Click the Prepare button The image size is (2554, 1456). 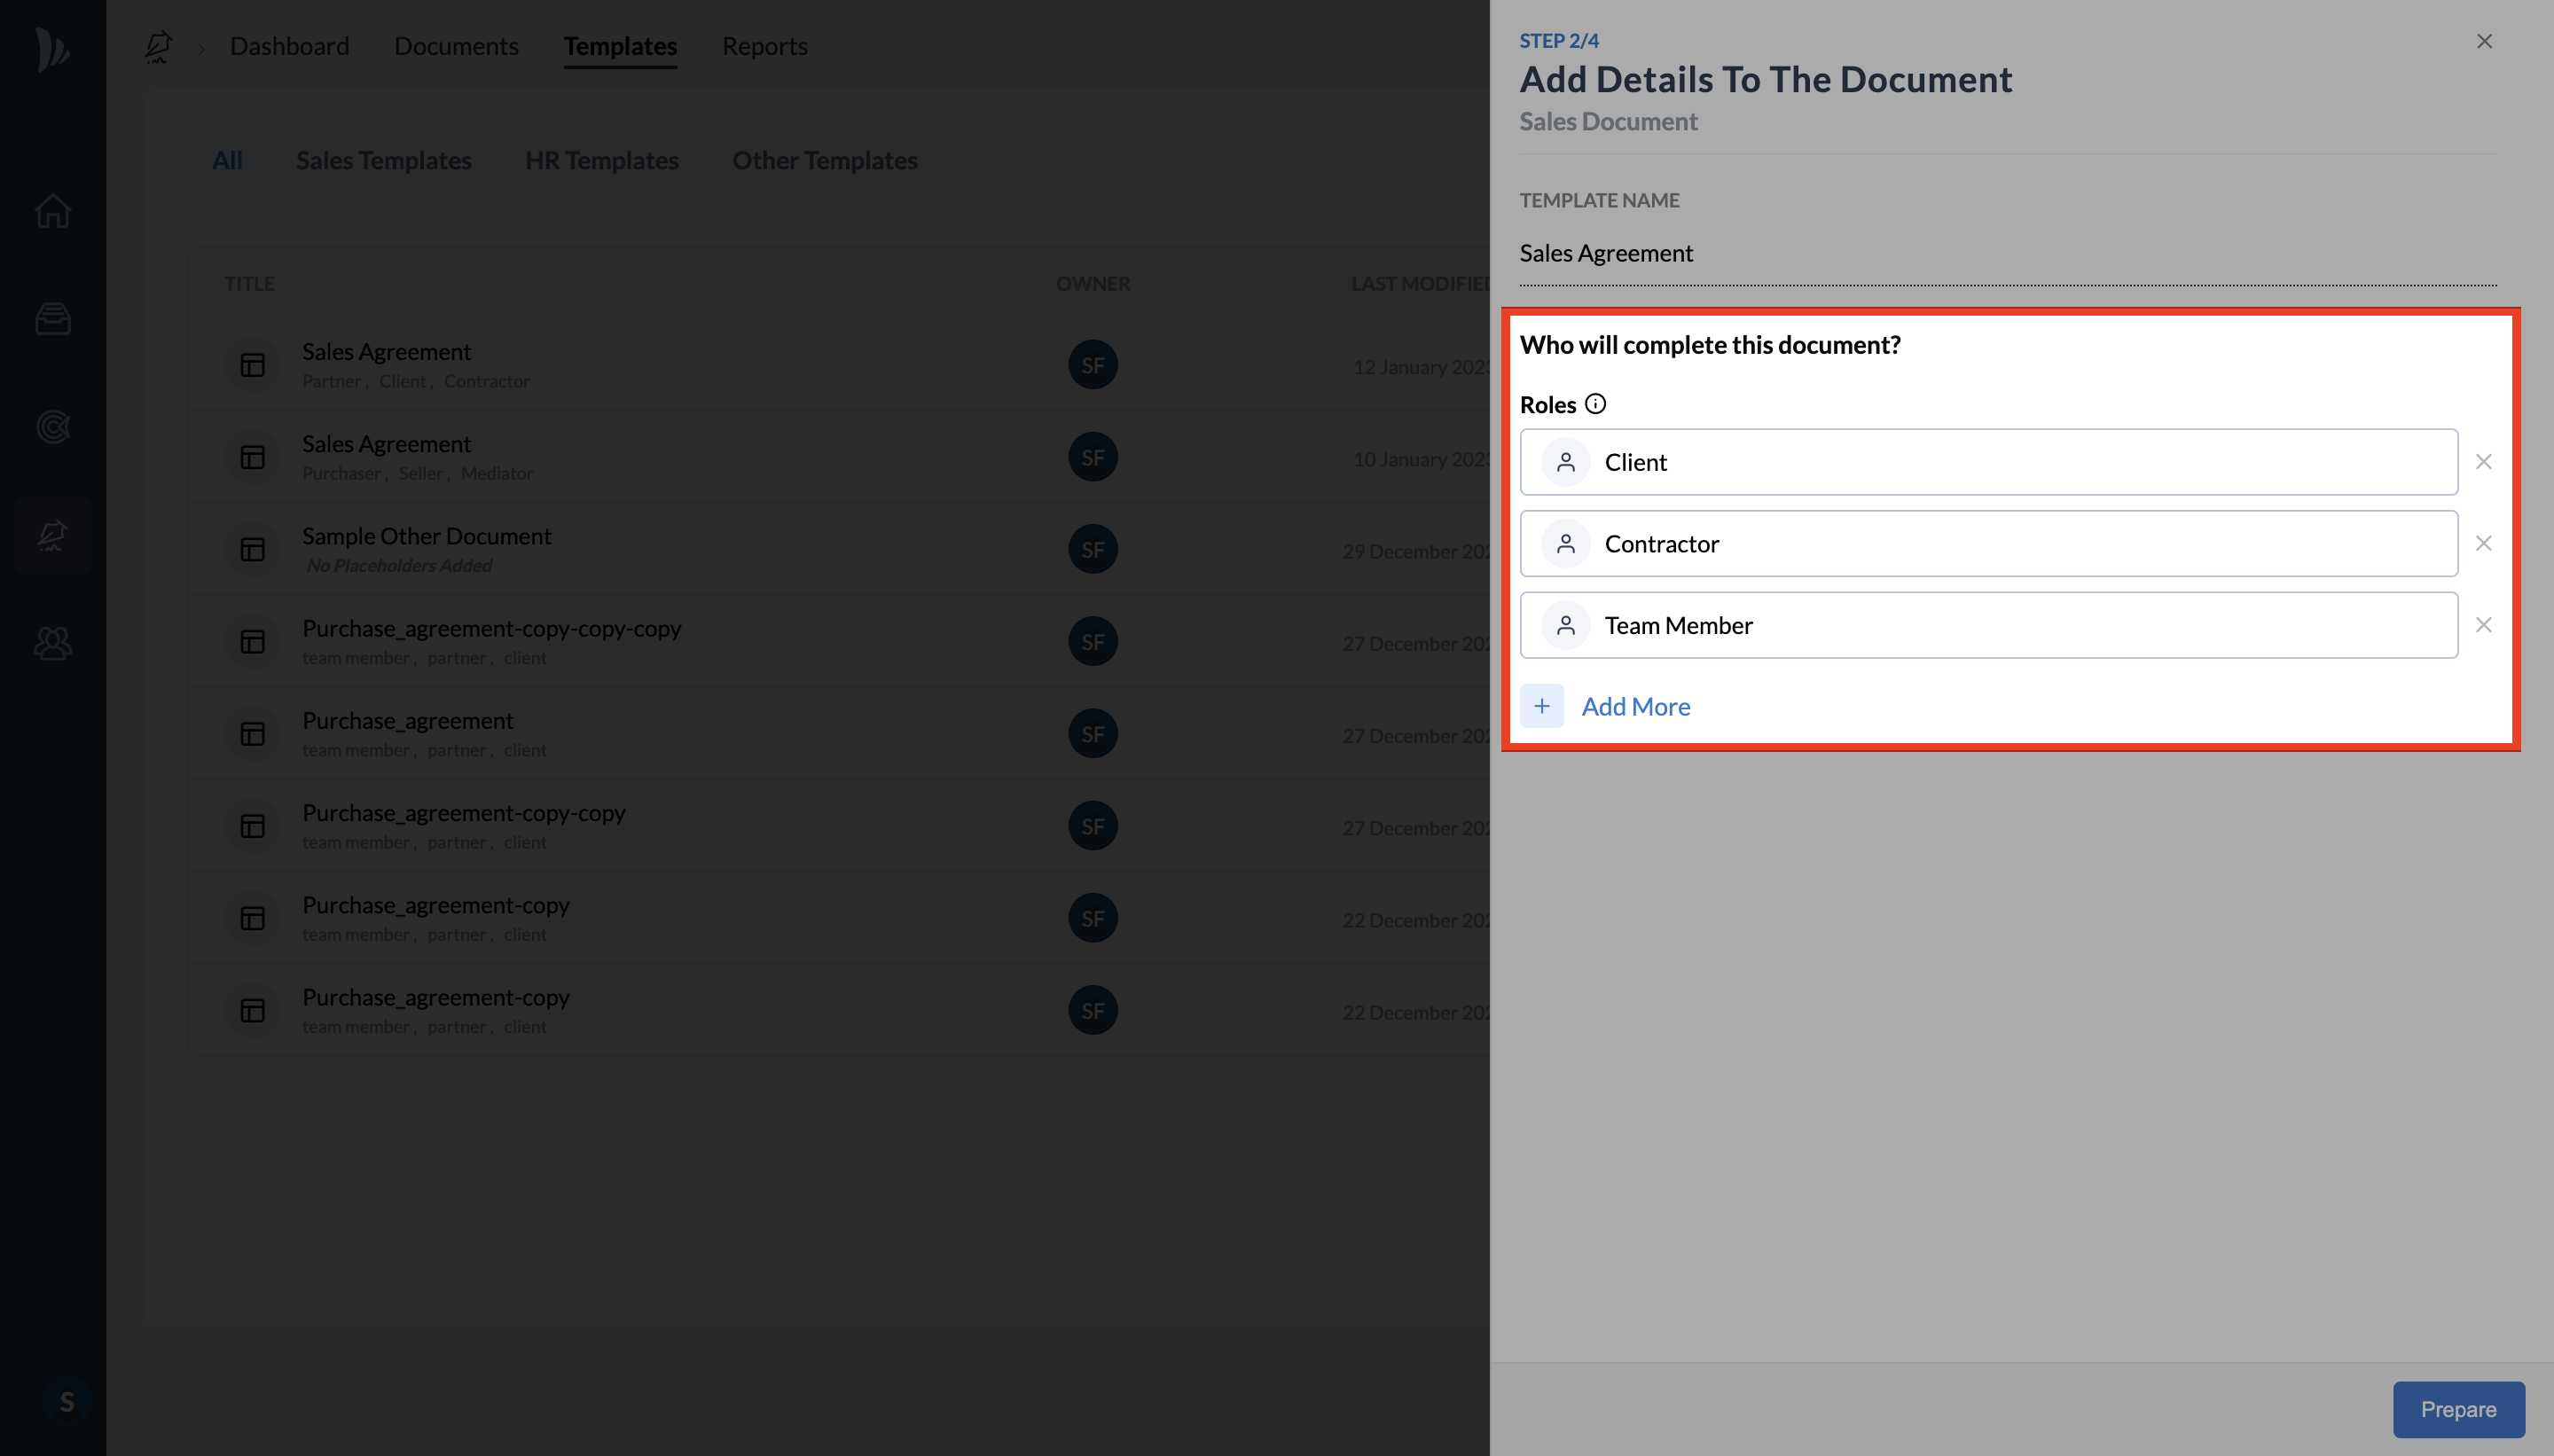pyautogui.click(x=2458, y=1409)
